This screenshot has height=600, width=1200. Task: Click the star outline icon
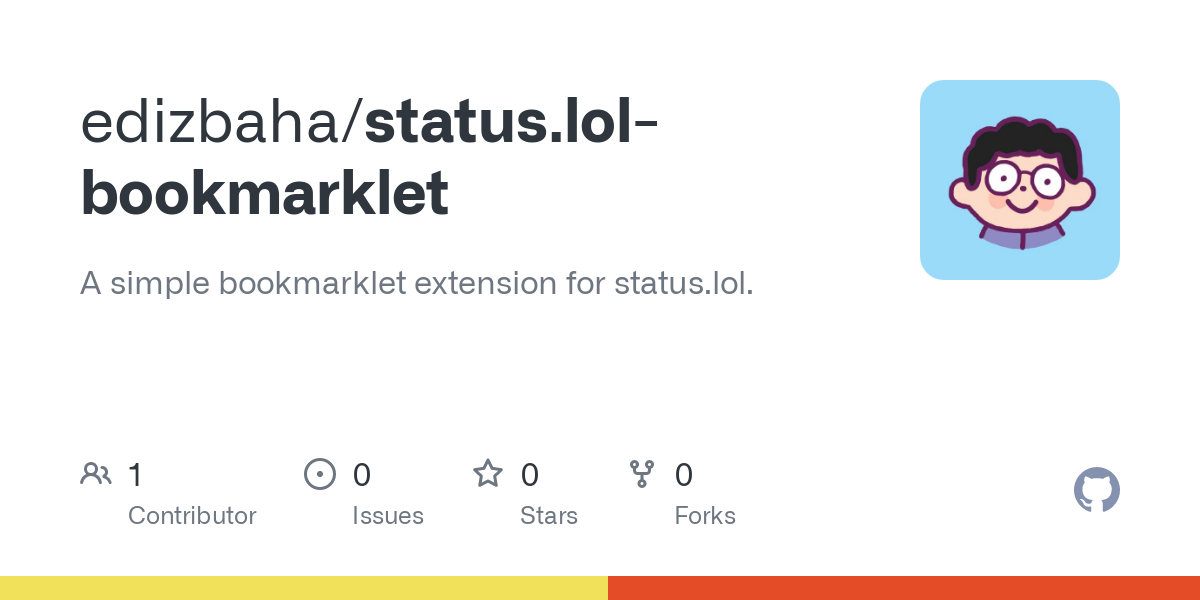[x=488, y=473]
